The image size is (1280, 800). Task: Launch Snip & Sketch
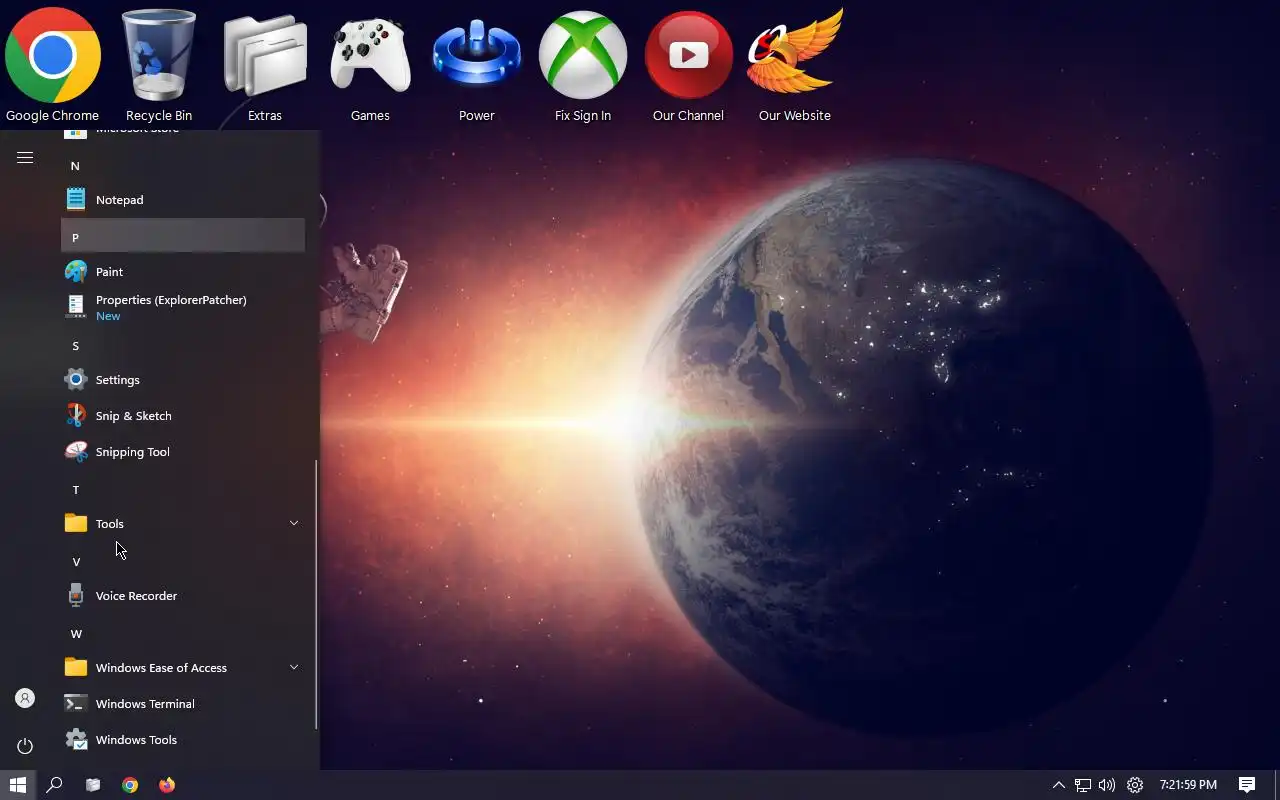point(183,416)
